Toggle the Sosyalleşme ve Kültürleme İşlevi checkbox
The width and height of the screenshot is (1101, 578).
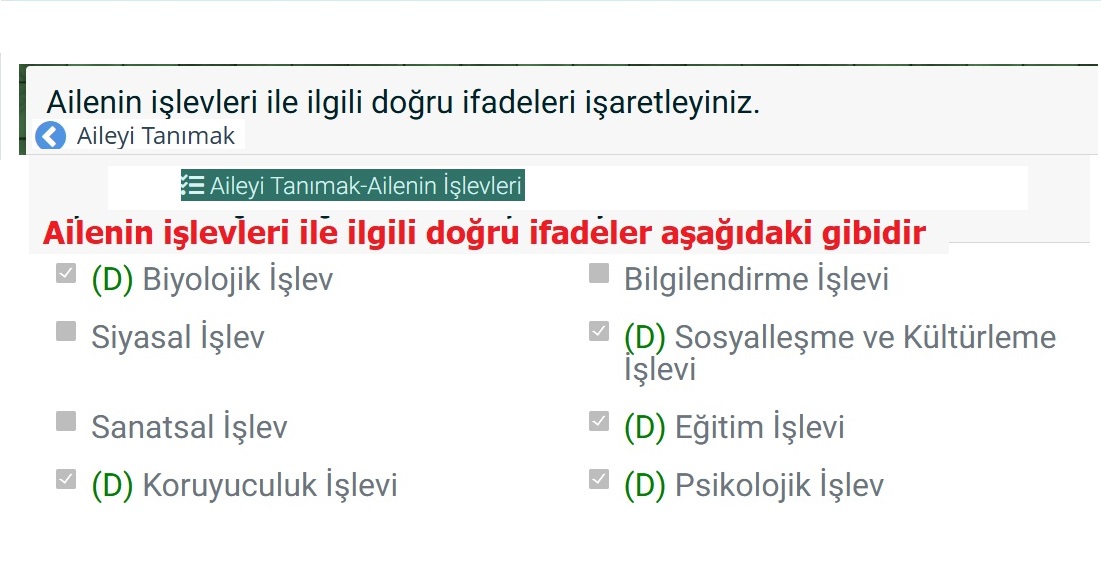(x=599, y=331)
